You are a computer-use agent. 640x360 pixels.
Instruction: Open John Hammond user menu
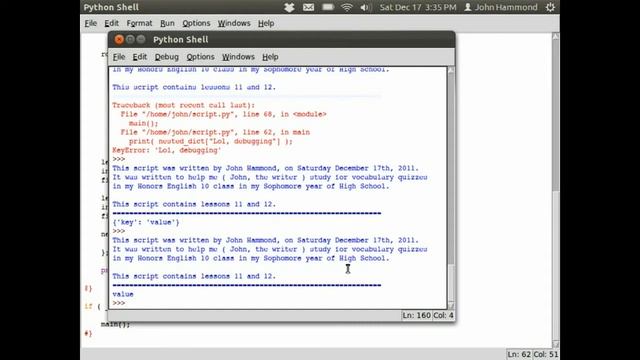click(x=501, y=7)
